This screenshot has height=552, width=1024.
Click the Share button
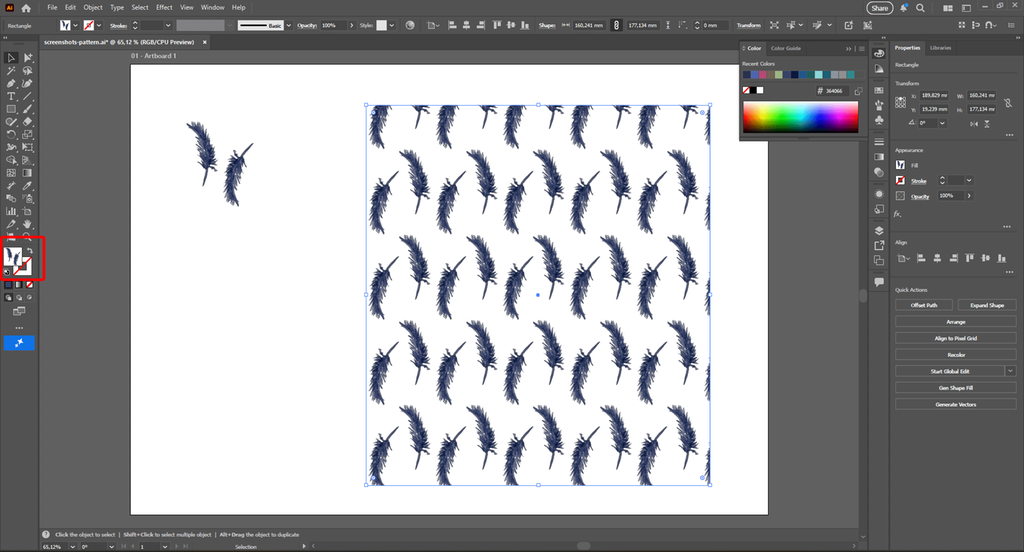pyautogui.click(x=880, y=8)
